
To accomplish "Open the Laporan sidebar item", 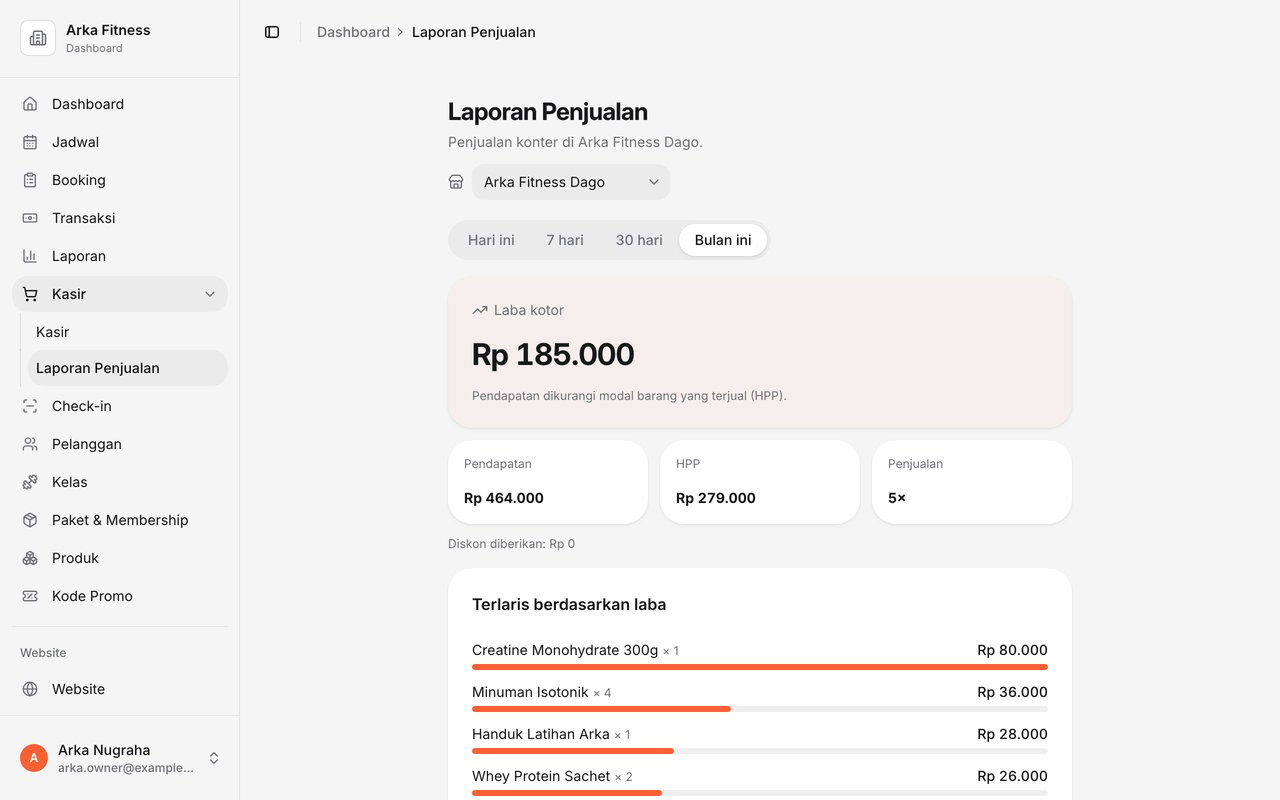I will [120, 256].
